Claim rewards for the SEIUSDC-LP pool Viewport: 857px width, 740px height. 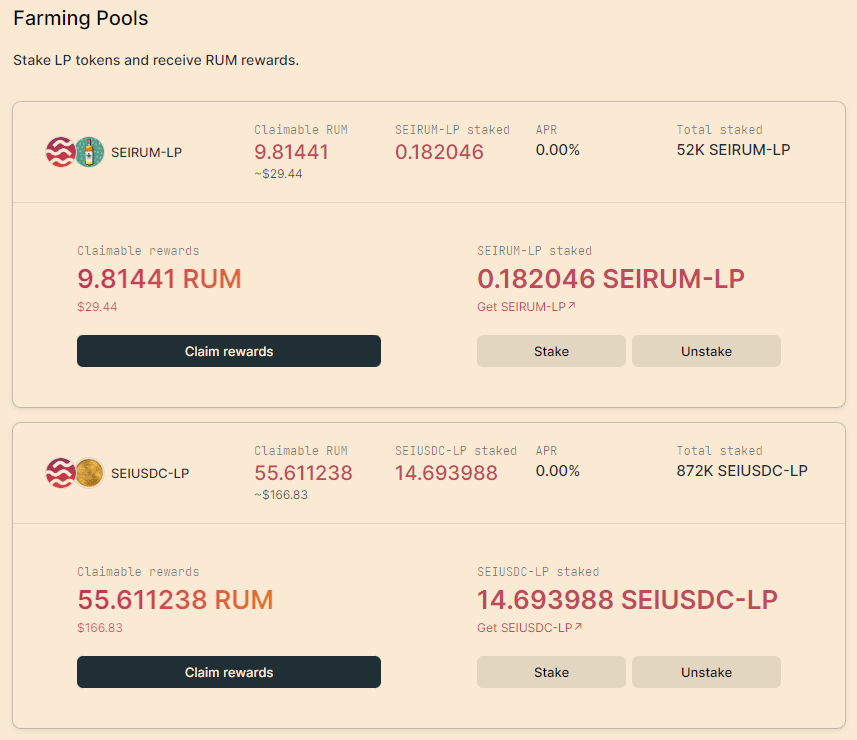pyautogui.click(x=229, y=672)
